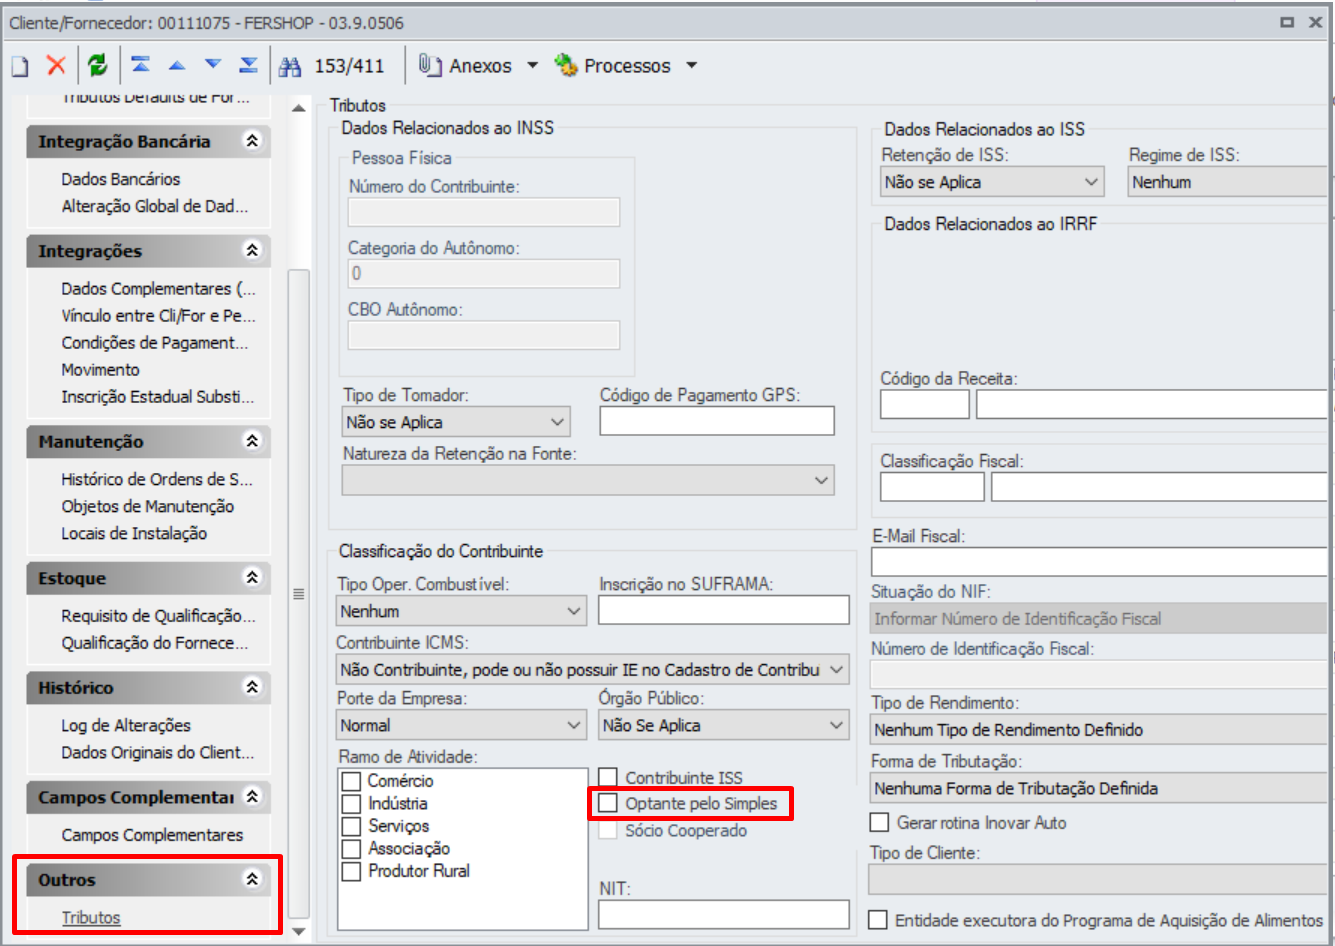This screenshot has width=1335, height=946.
Task: Open Requisito de Qualificação item
Action: [x=158, y=616]
